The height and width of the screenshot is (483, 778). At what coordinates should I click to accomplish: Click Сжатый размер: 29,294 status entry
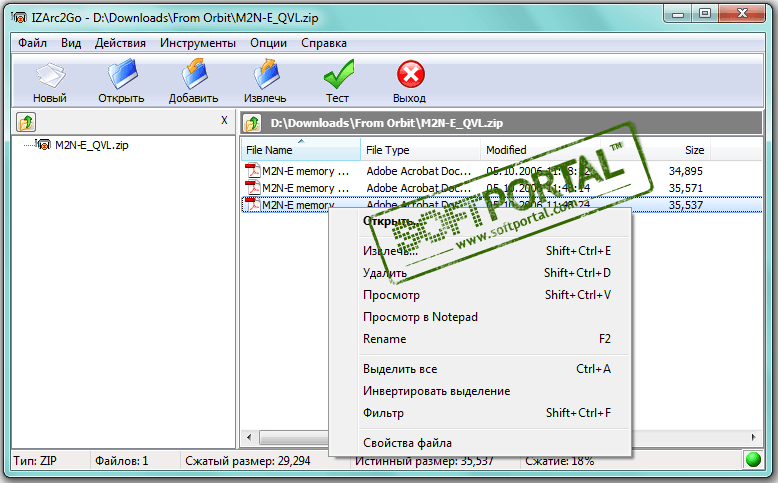coord(248,461)
